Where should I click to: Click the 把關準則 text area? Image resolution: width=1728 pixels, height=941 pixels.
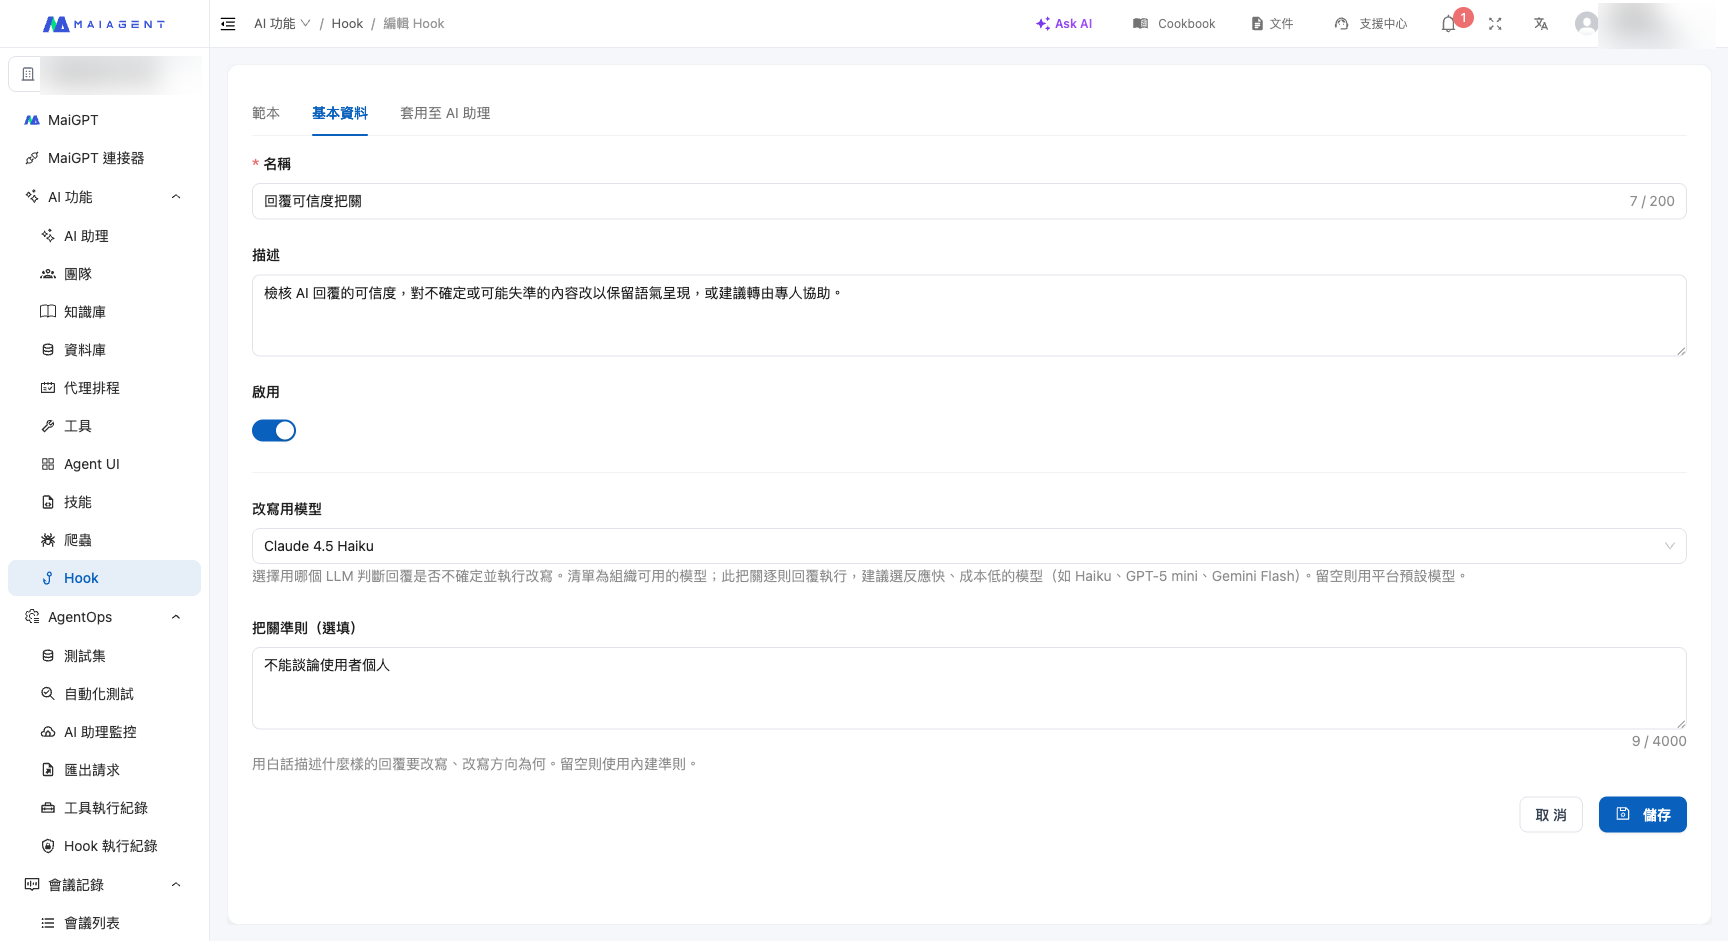[969, 688]
